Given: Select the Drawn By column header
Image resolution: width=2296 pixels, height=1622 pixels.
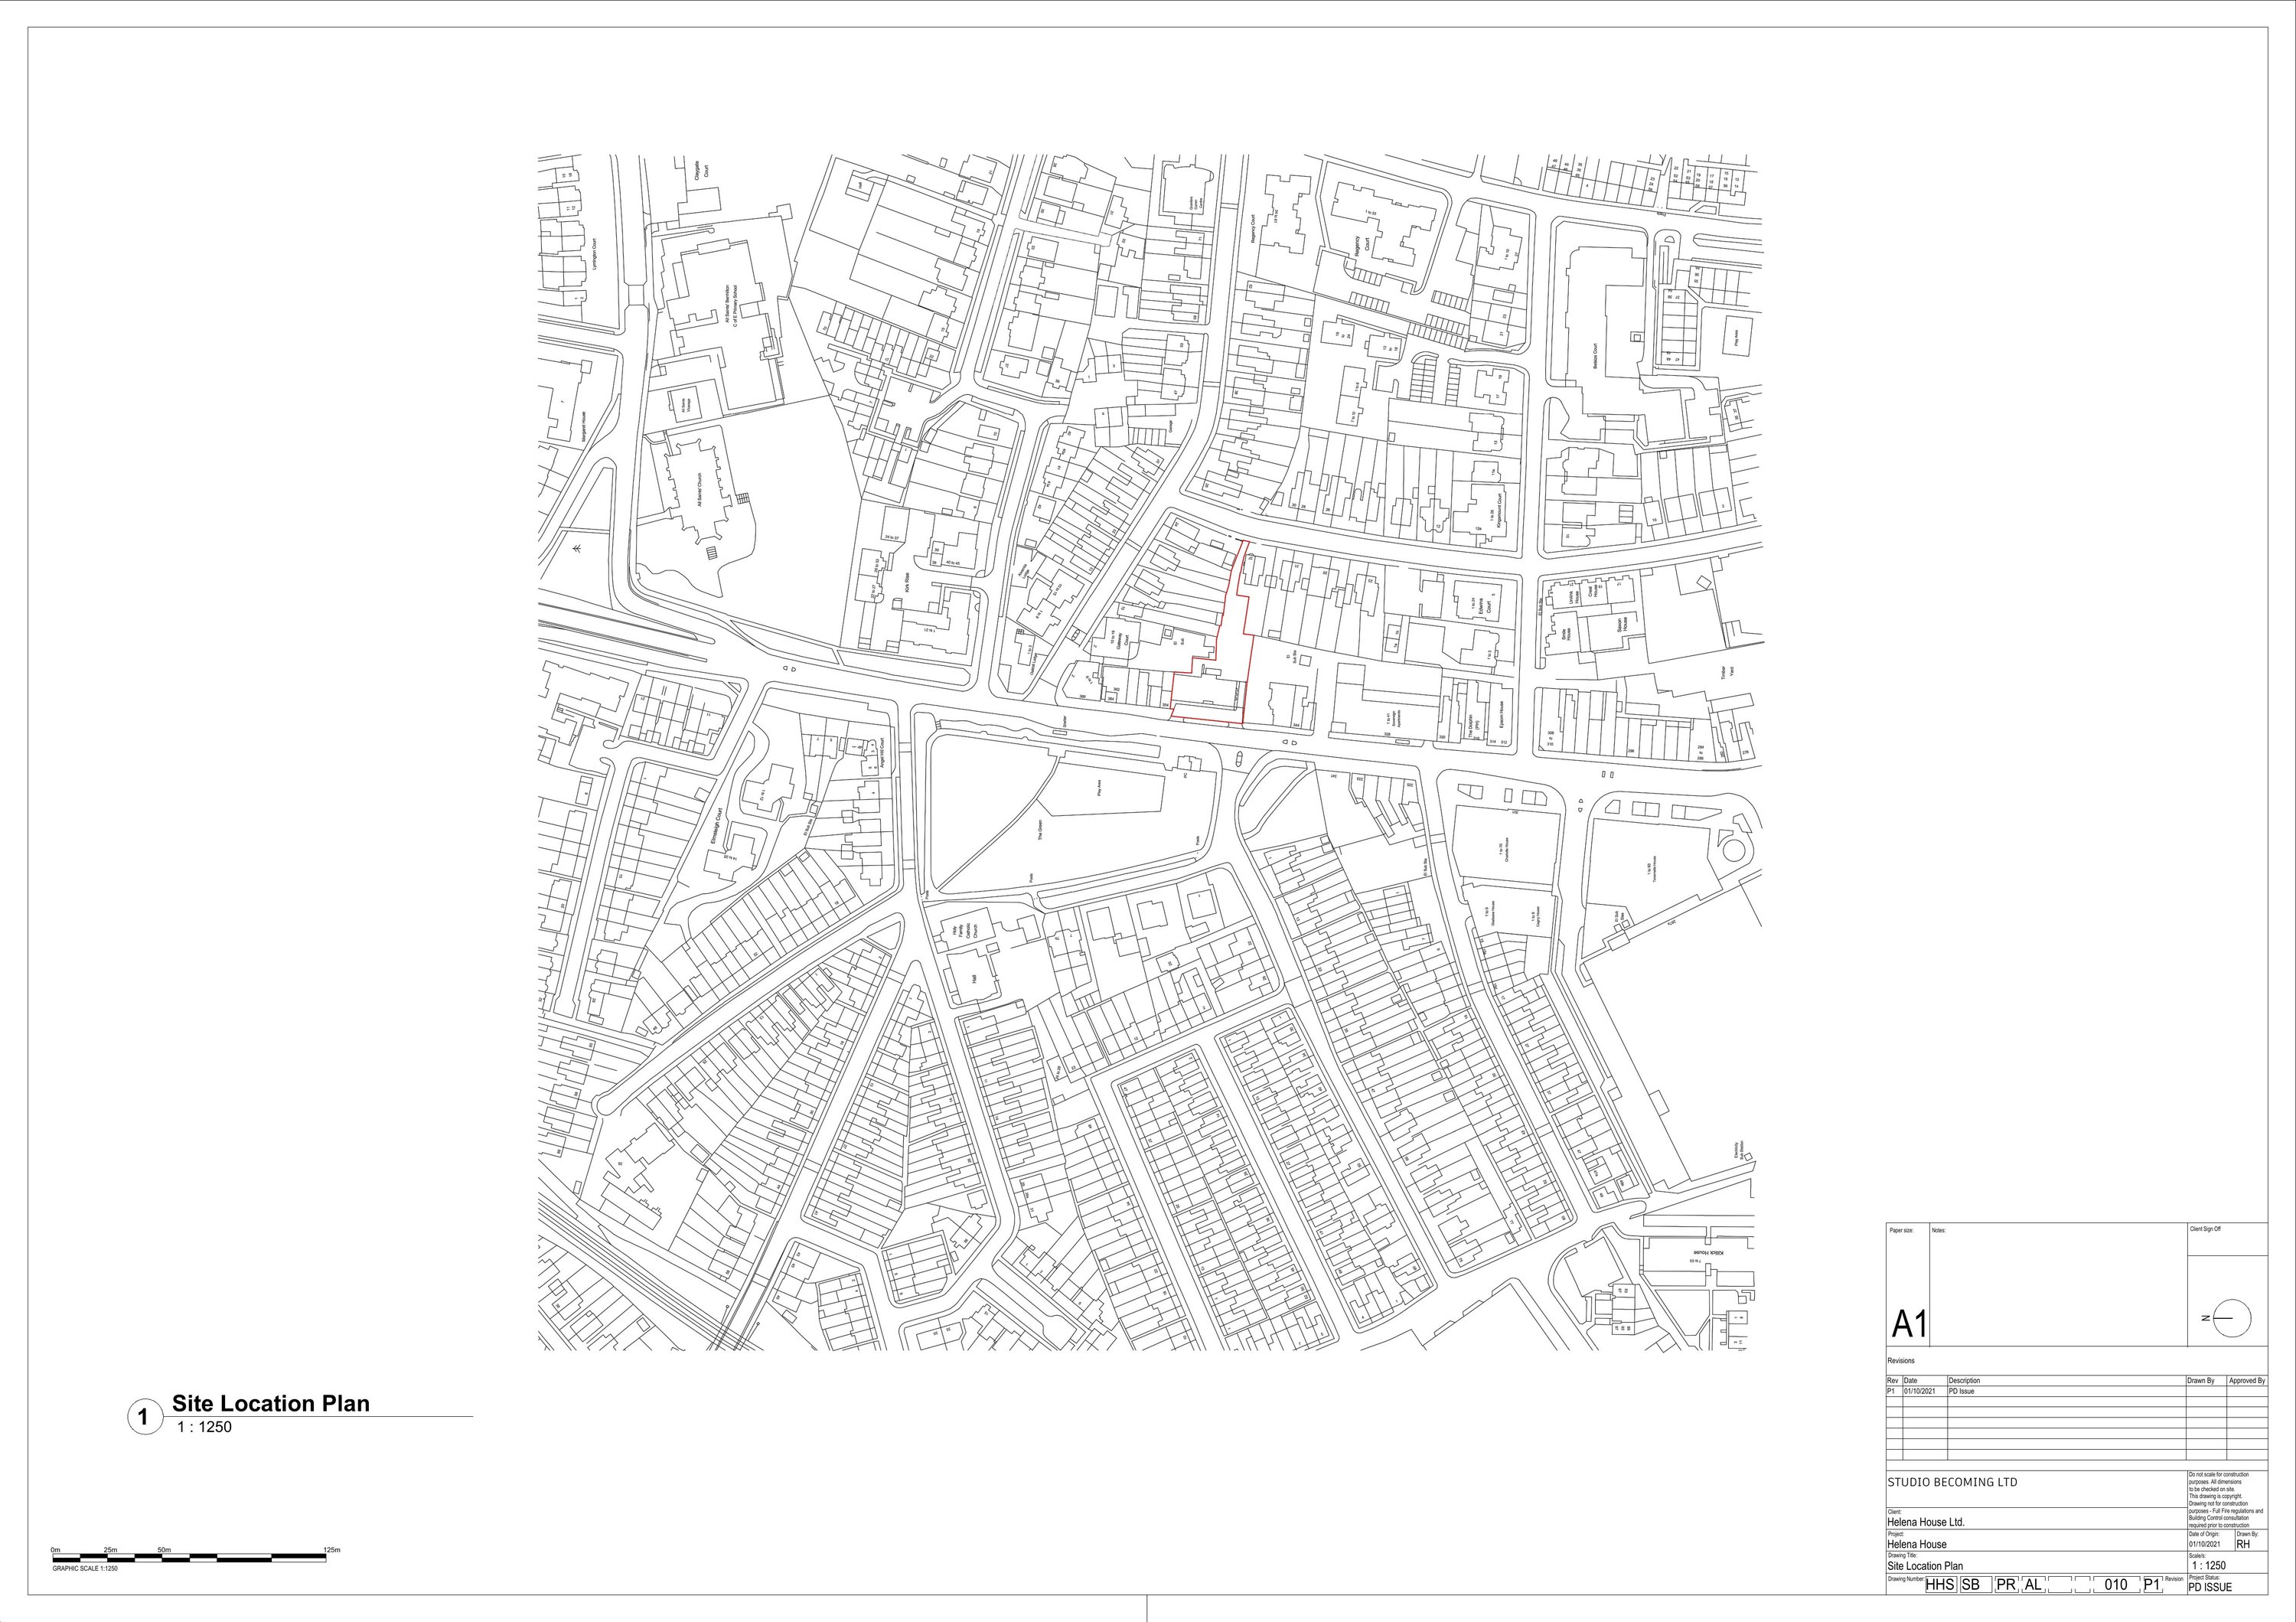Looking at the screenshot, I should click(x=2201, y=1380).
